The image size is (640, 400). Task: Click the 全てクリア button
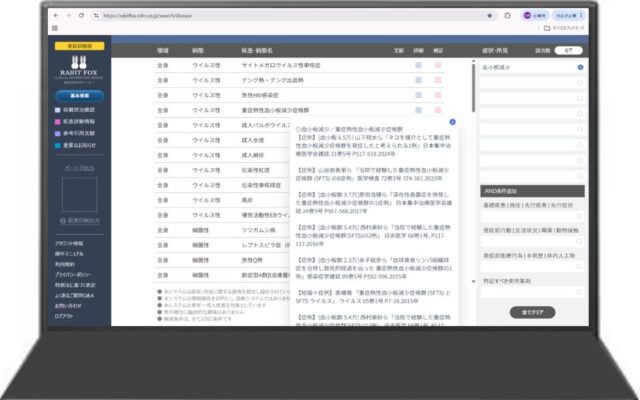[x=532, y=312]
